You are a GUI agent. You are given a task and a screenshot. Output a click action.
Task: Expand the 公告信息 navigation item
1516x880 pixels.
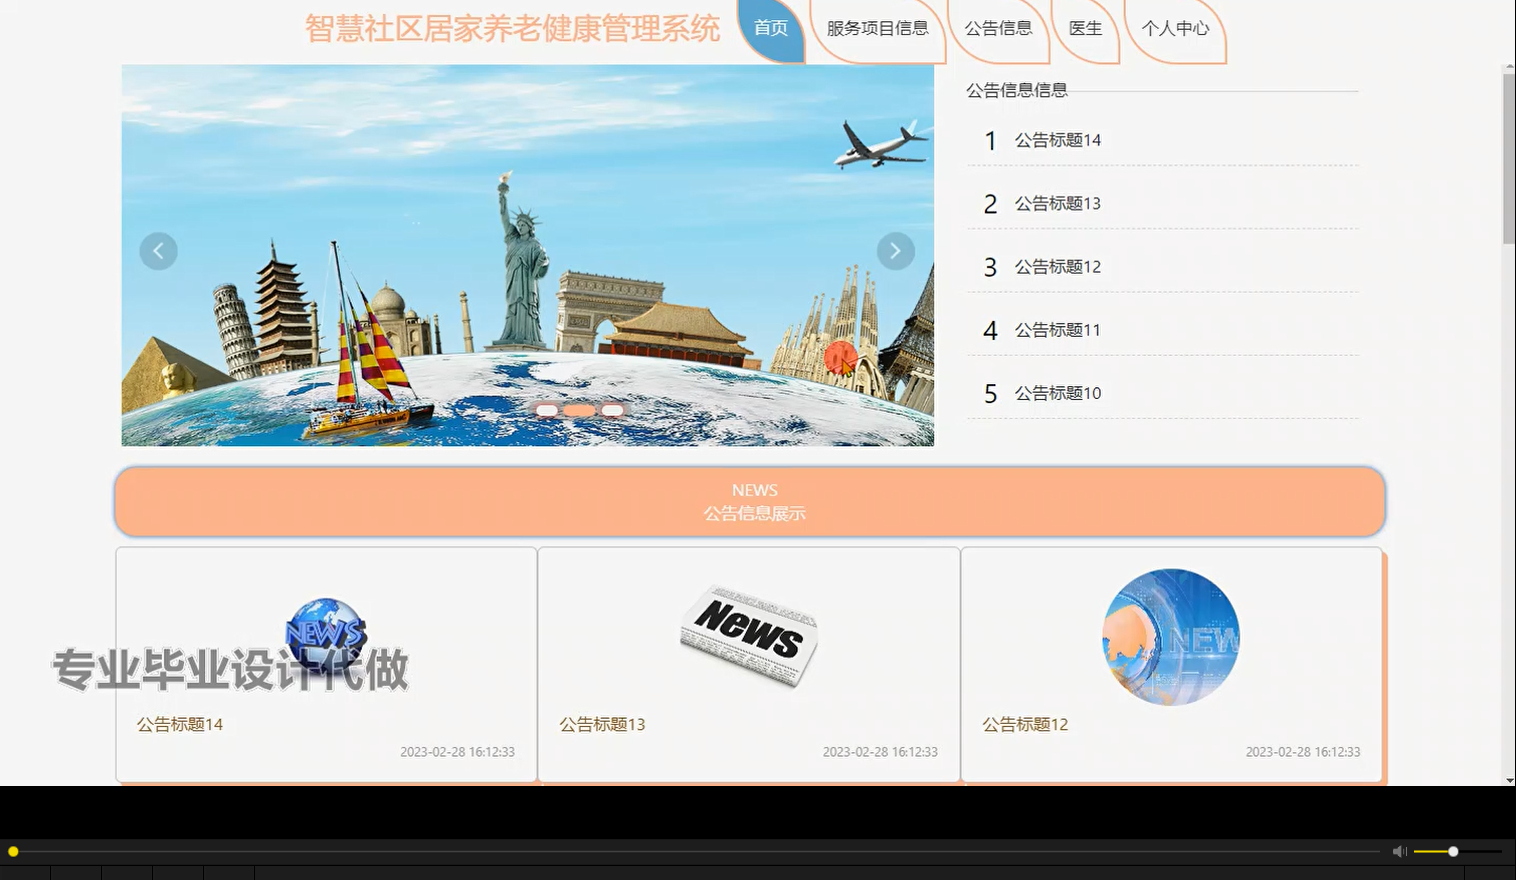pyautogui.click(x=998, y=28)
